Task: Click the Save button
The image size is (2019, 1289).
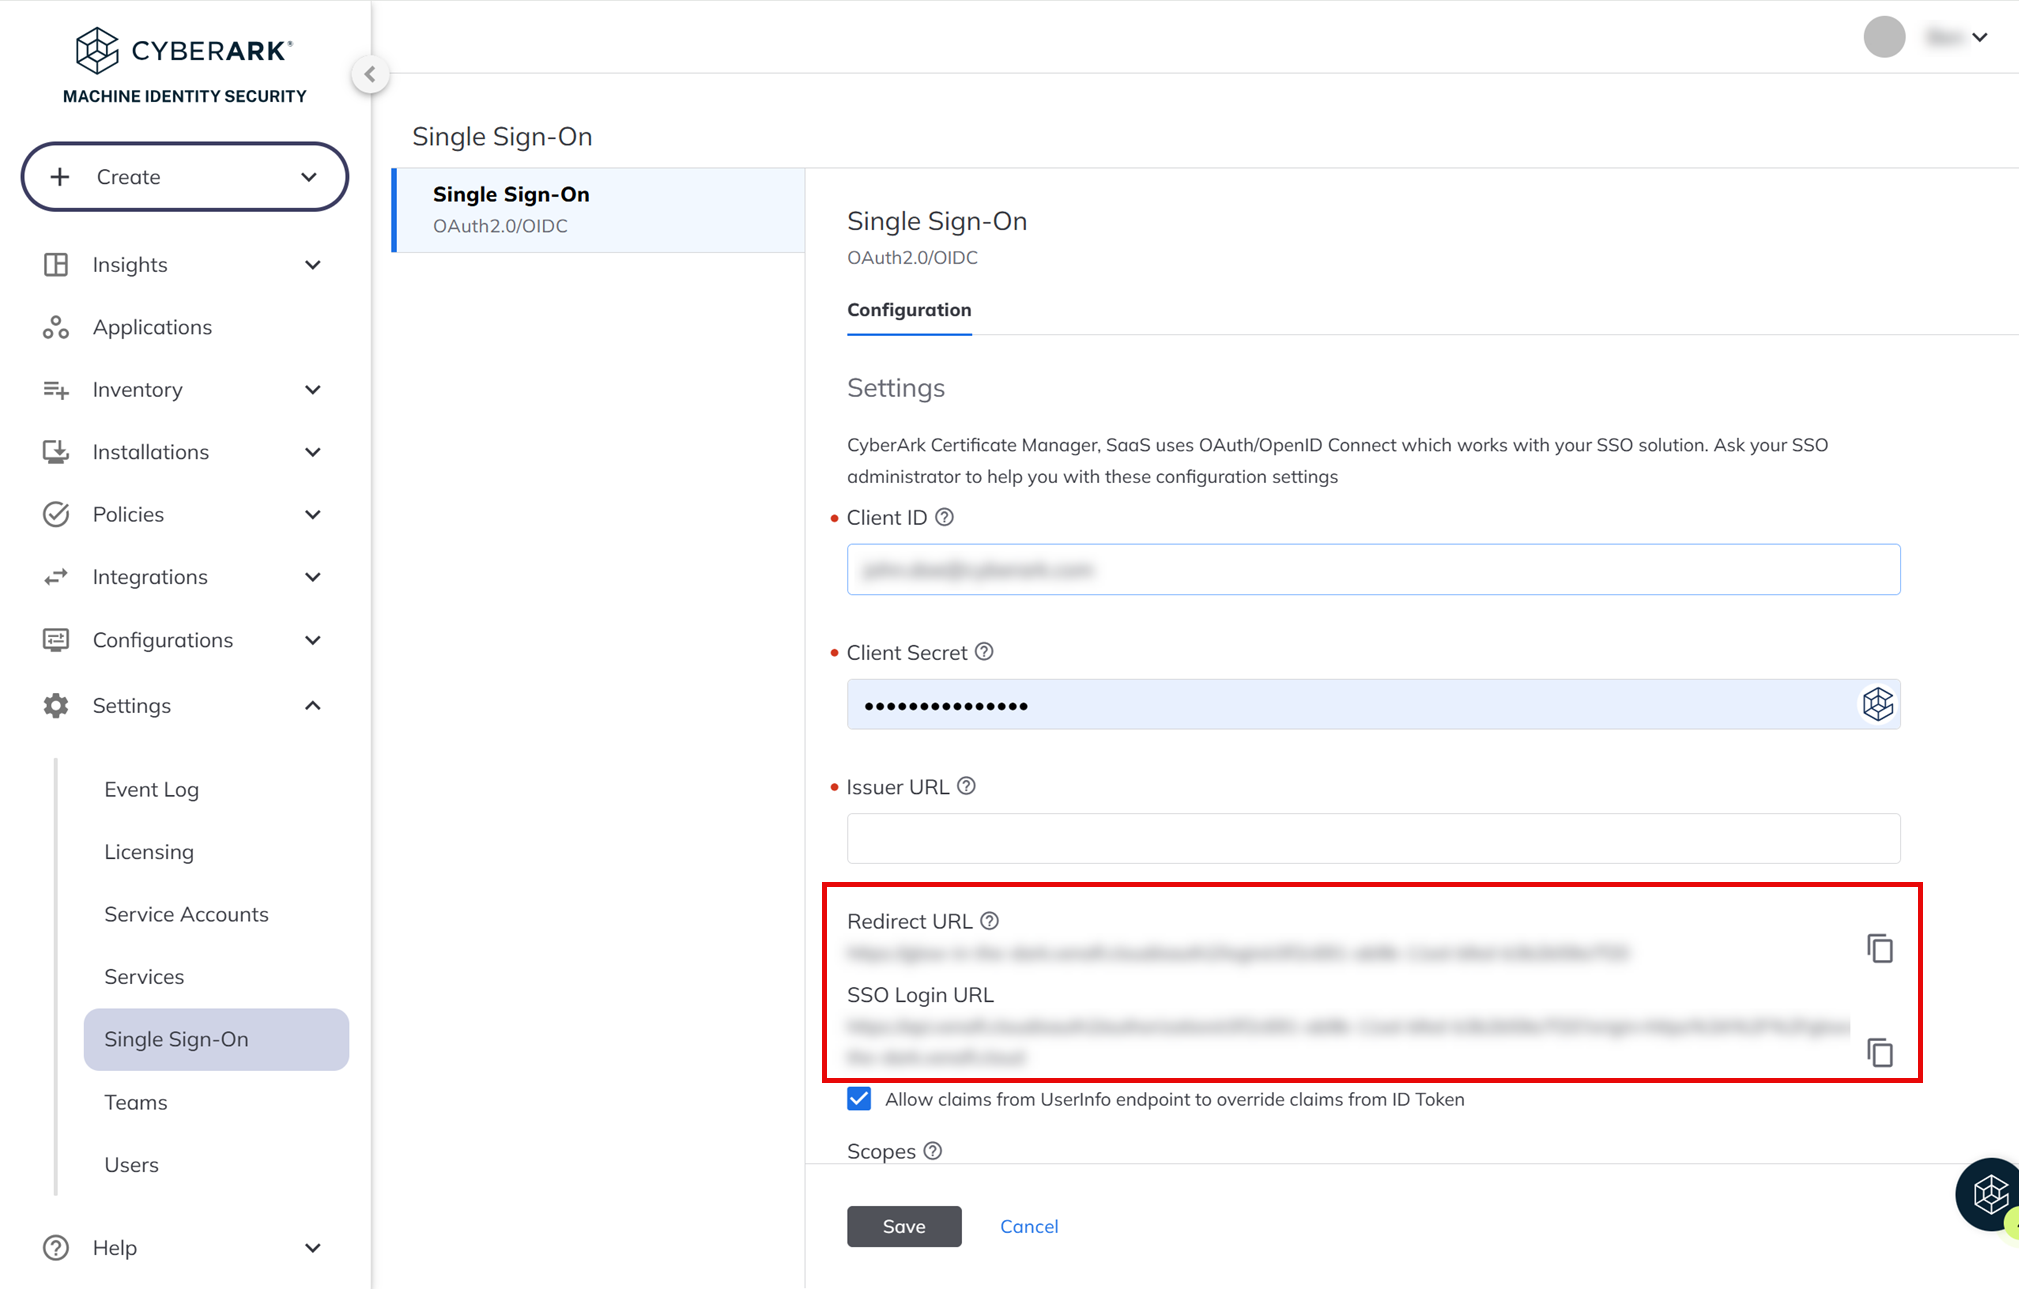Action: point(903,1226)
